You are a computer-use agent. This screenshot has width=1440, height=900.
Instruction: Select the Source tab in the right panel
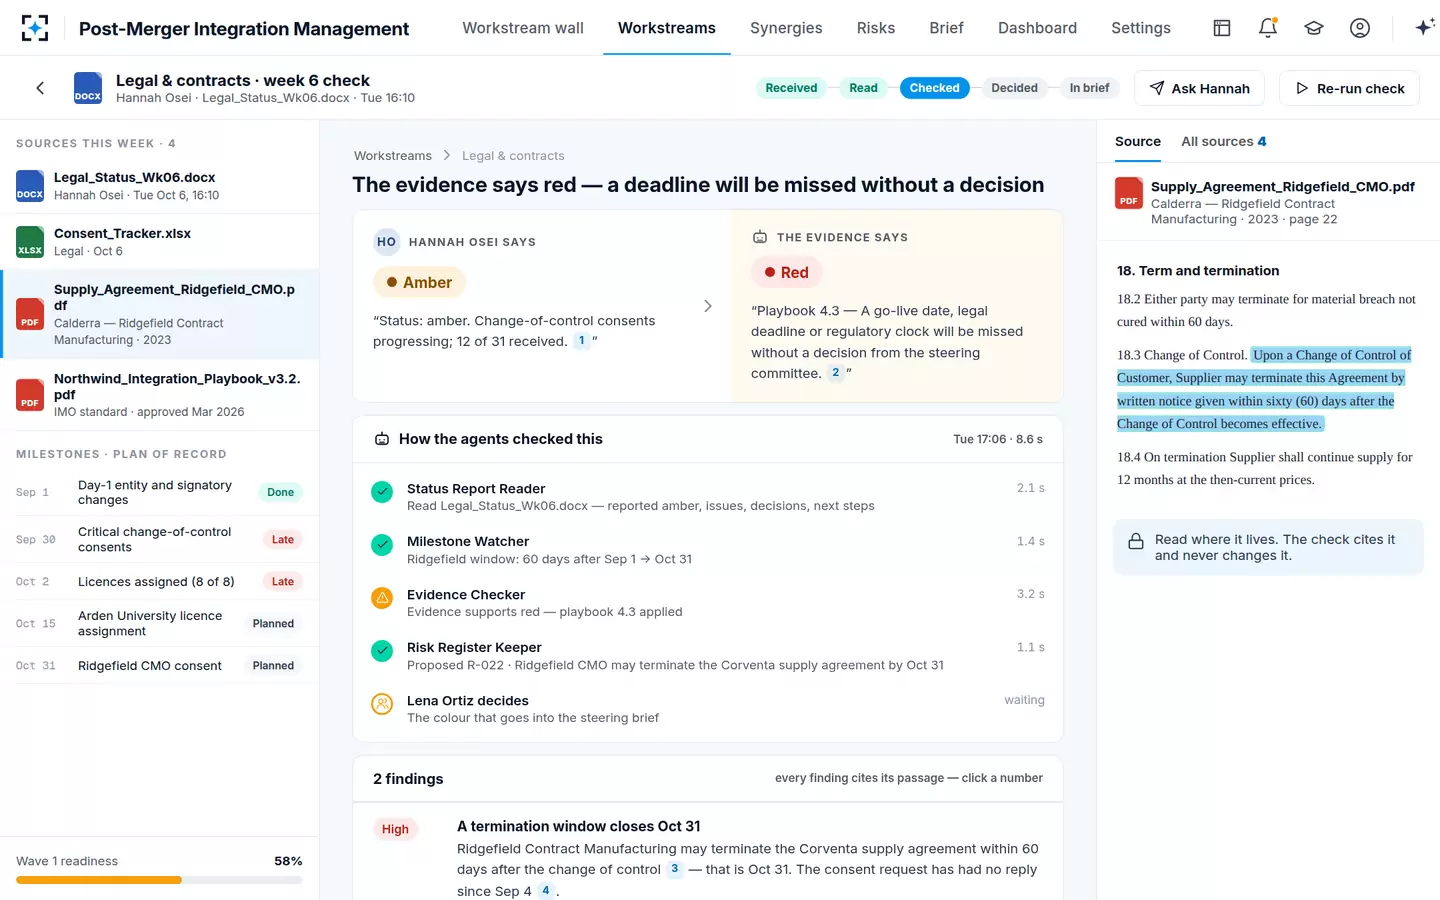tap(1138, 142)
